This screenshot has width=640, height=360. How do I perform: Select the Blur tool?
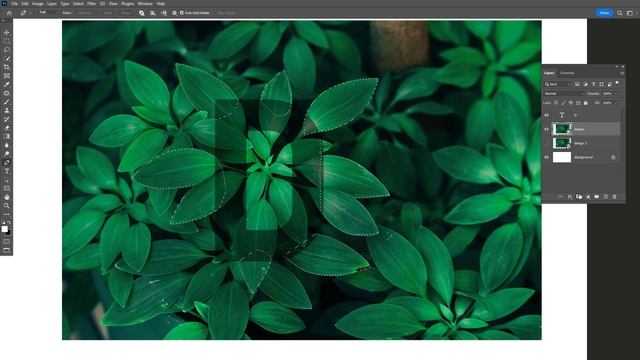pyautogui.click(x=7, y=145)
